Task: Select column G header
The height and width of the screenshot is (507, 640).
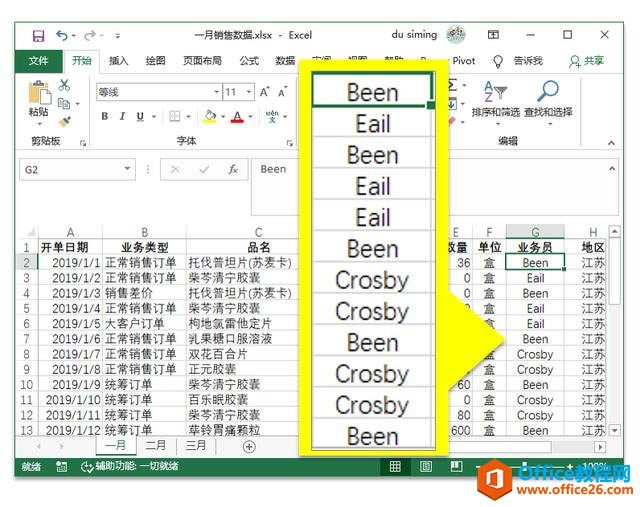Action: 535,232
